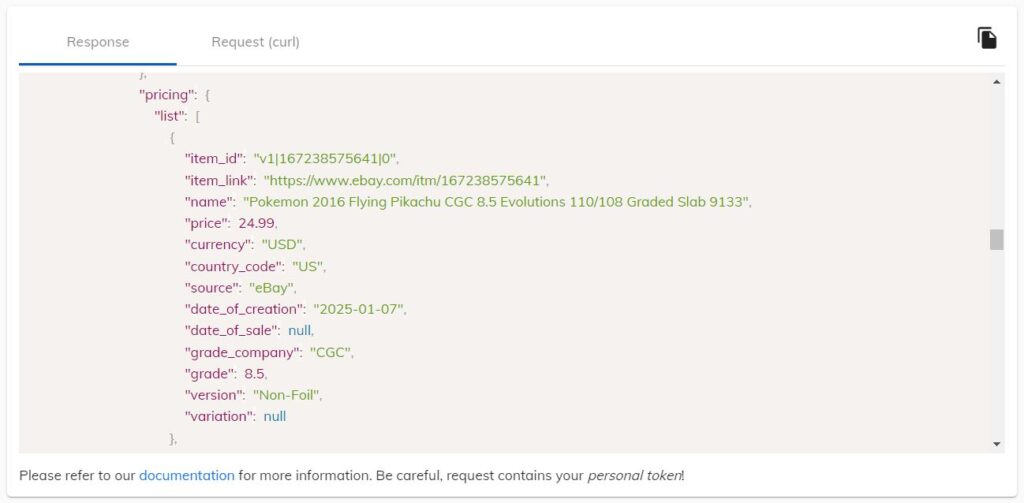Switch to the Response tab
Viewport: 1024px width, 503px height.
click(x=98, y=42)
